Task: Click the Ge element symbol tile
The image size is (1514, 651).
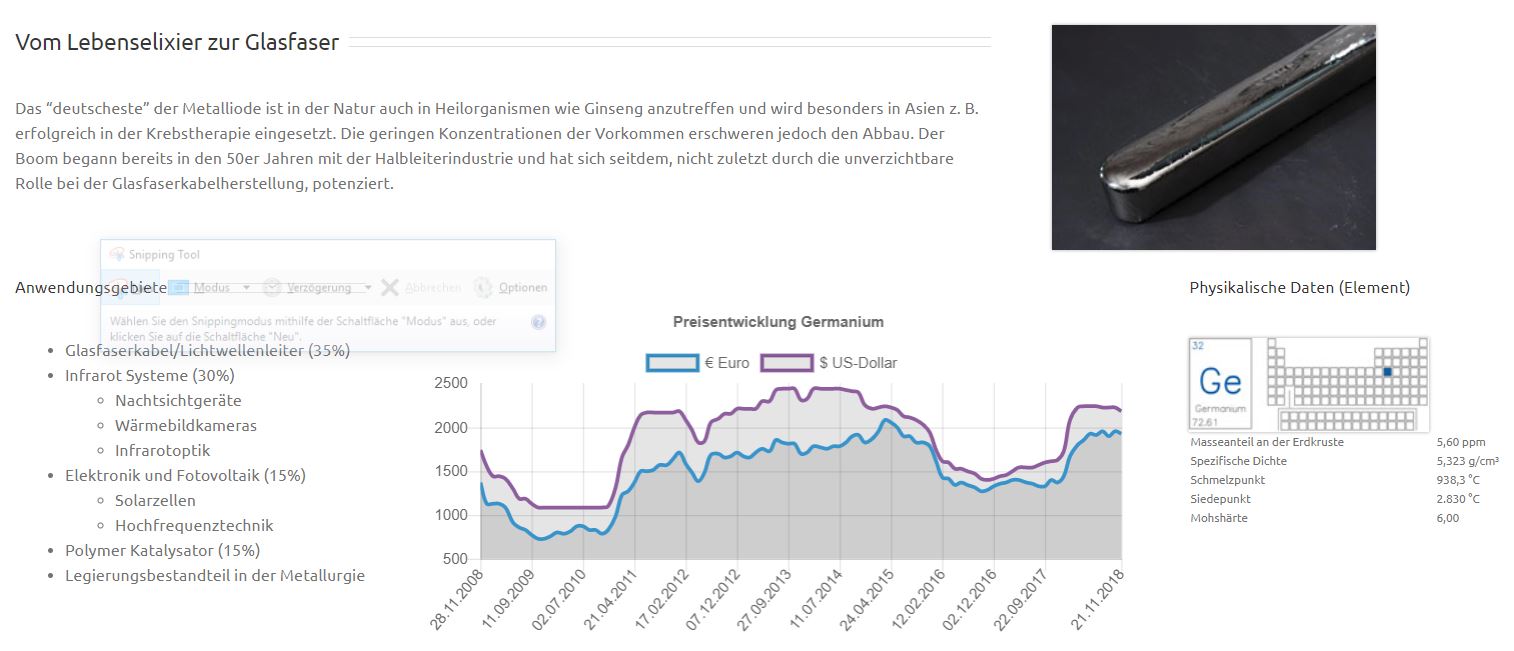Action: pos(1220,383)
